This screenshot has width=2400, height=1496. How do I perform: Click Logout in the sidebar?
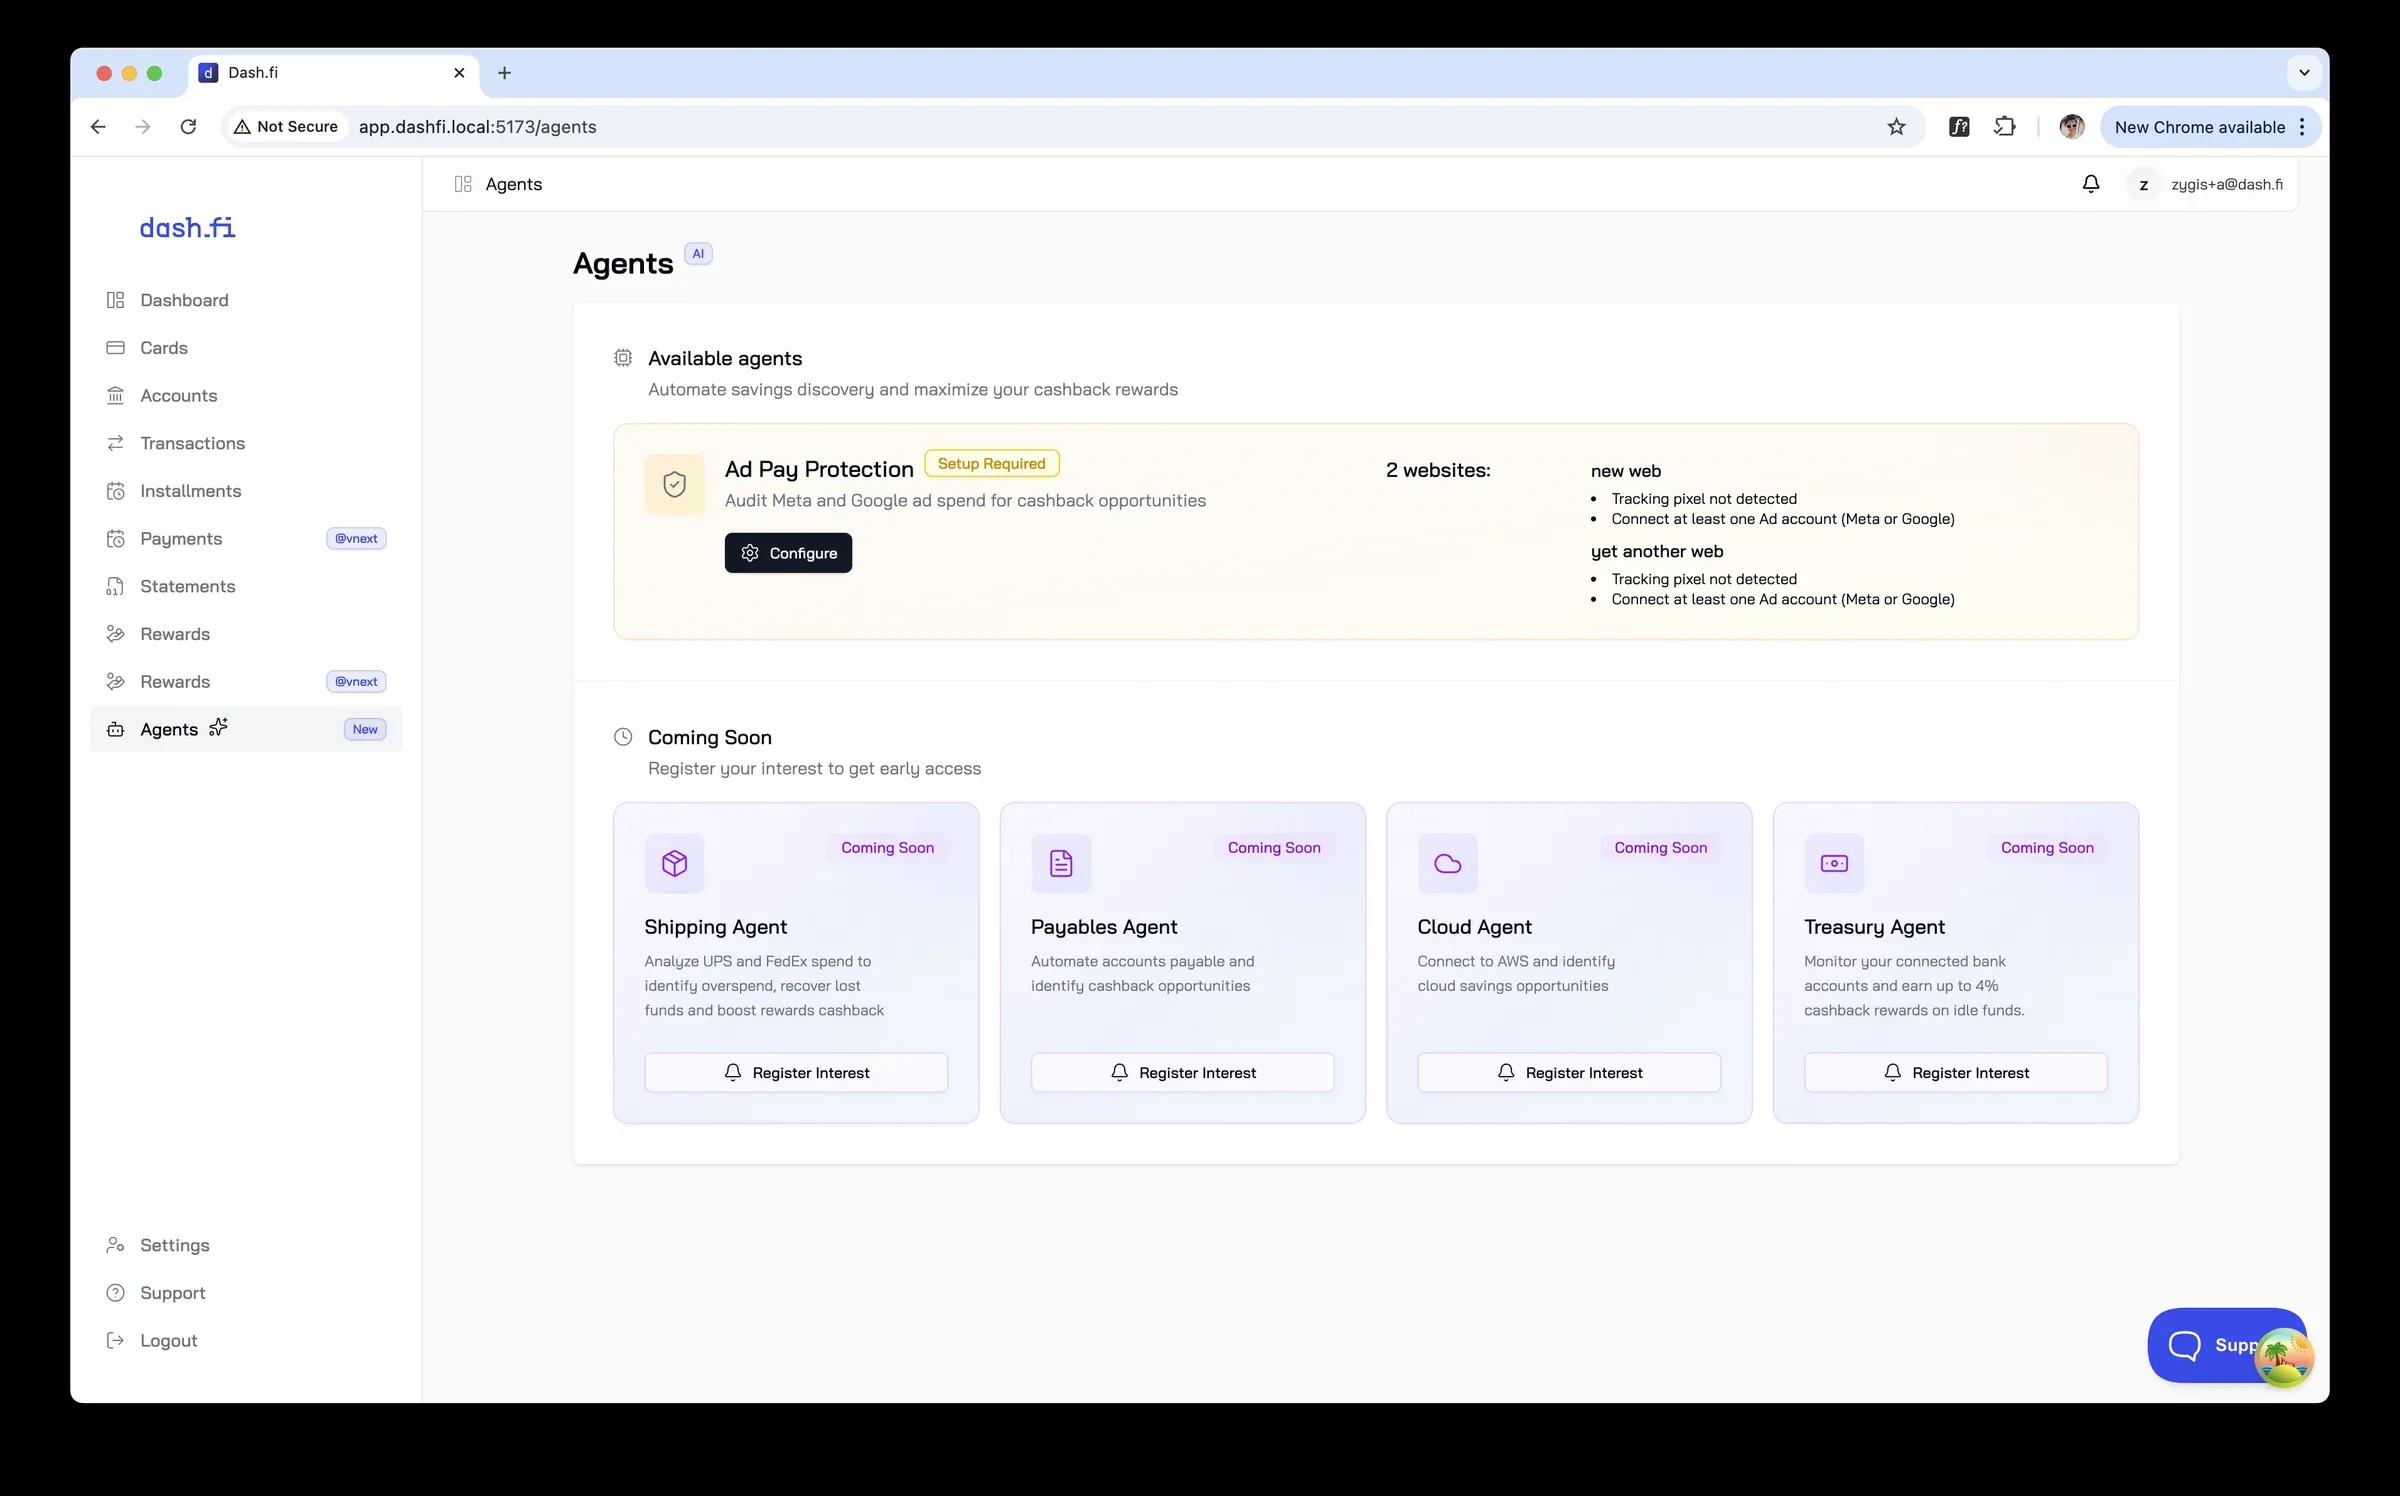point(245,1341)
